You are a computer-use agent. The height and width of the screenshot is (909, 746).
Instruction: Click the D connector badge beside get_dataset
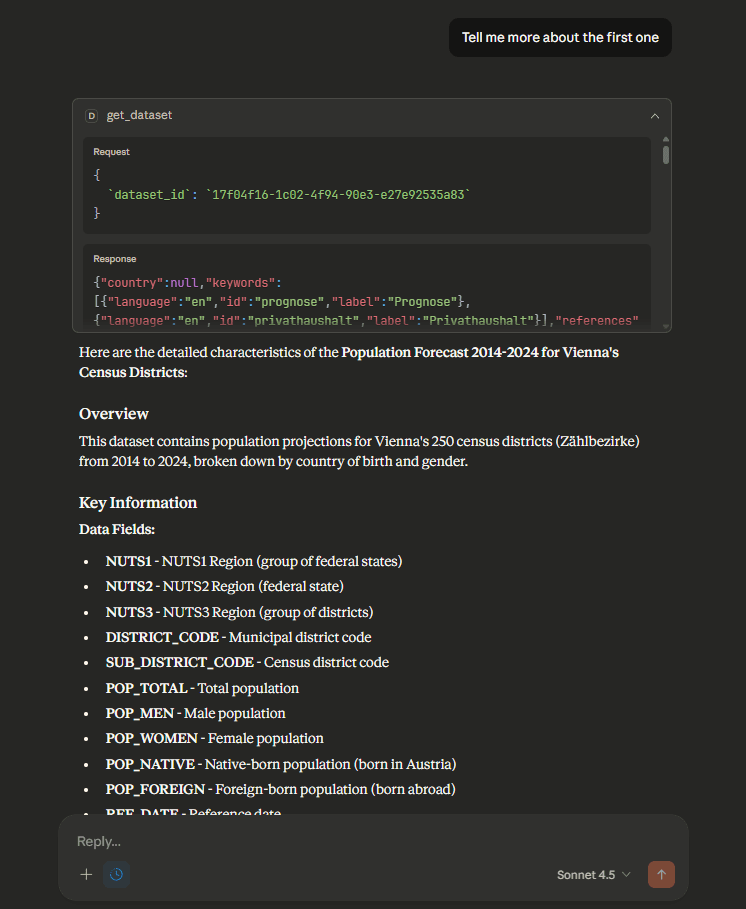[x=91, y=115]
